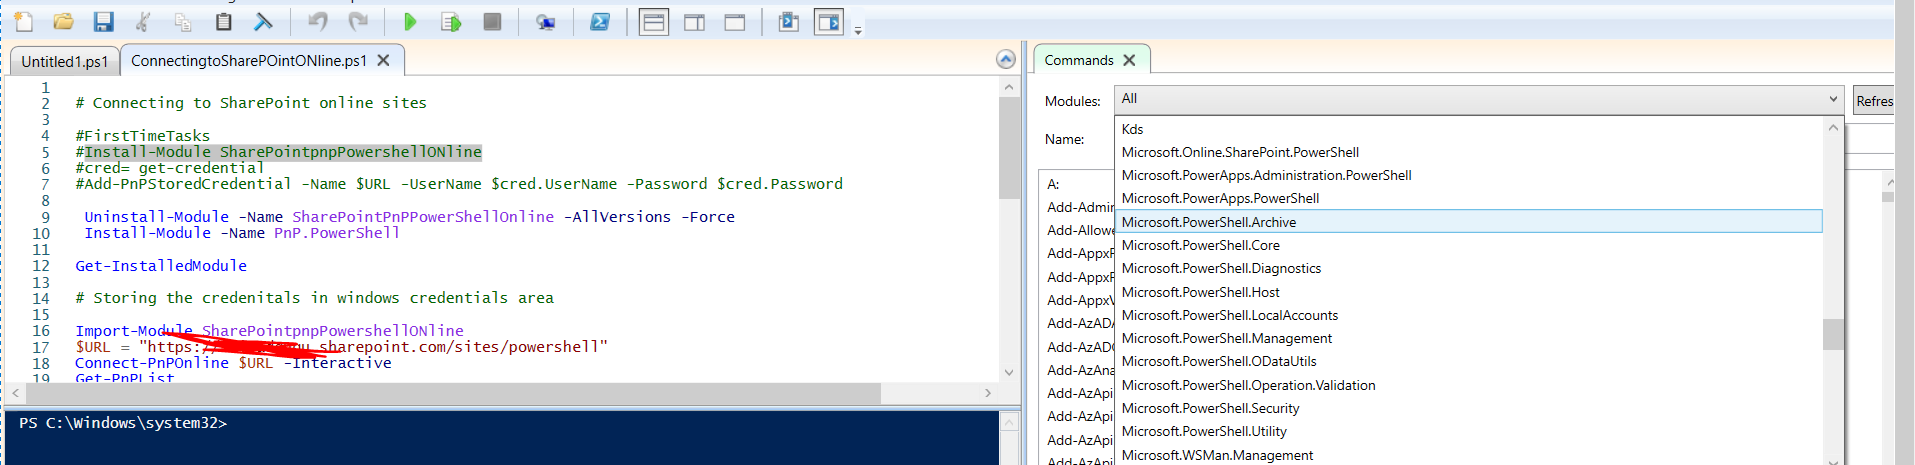Click the console prompt PS C:\Windows\system32>
The height and width of the screenshot is (465, 1915).
point(123,423)
